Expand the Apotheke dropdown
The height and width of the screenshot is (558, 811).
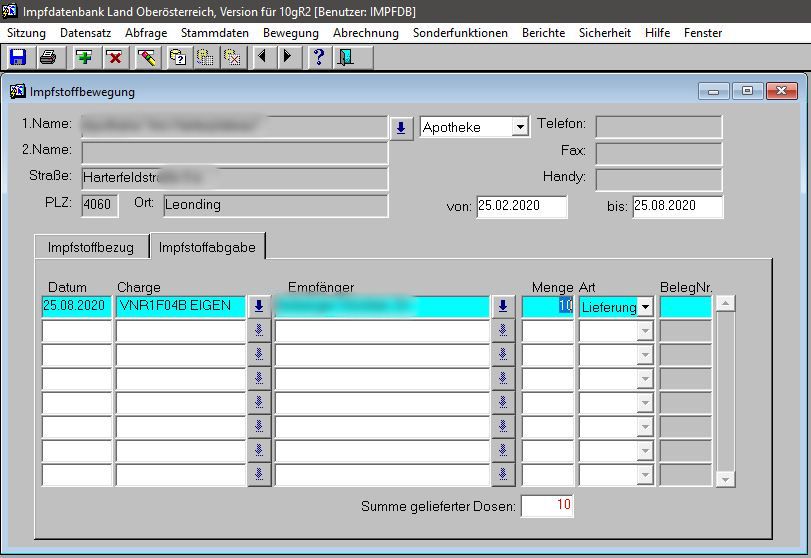pyautogui.click(x=519, y=128)
